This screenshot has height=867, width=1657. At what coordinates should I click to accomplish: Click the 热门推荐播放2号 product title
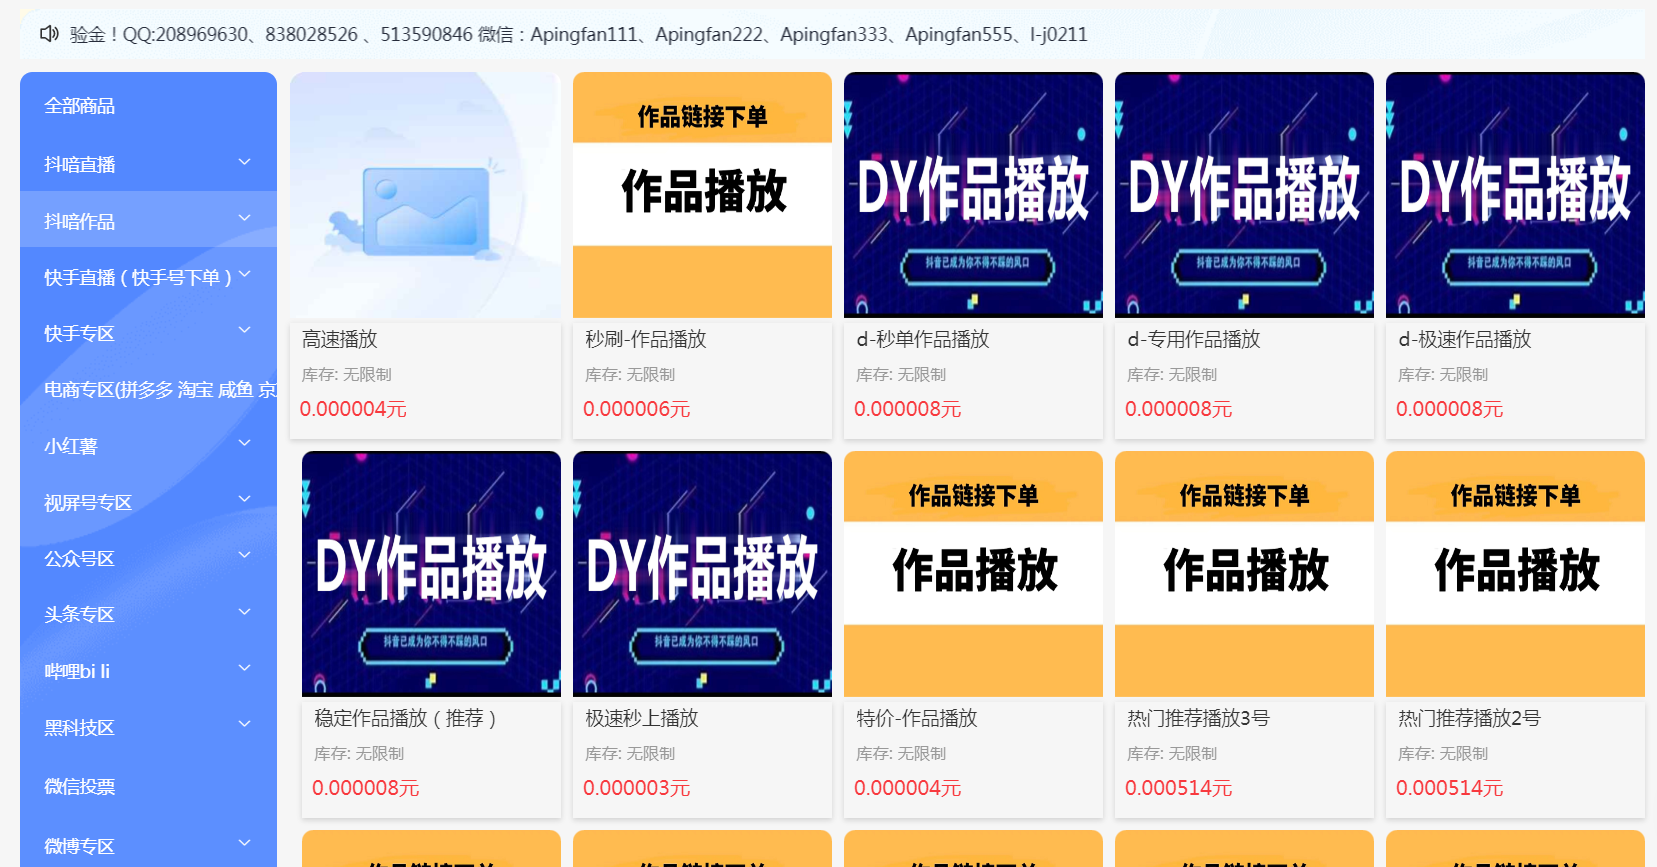pyautogui.click(x=1469, y=718)
